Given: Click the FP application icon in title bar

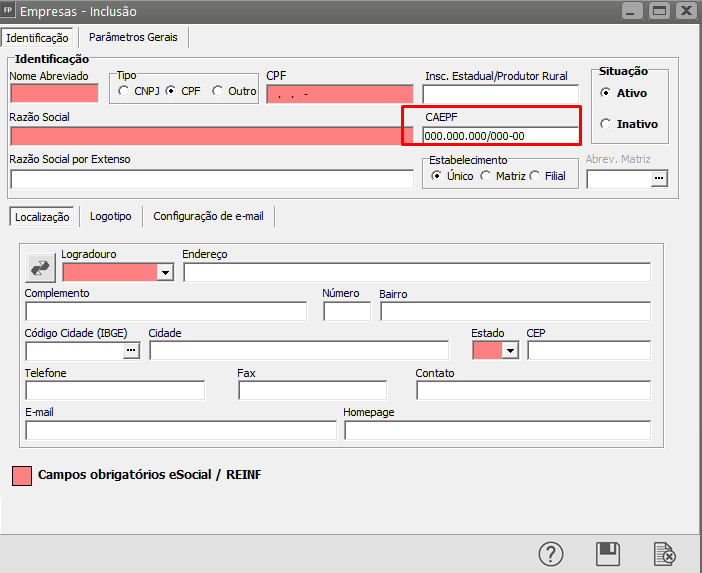Looking at the screenshot, I should [10, 11].
